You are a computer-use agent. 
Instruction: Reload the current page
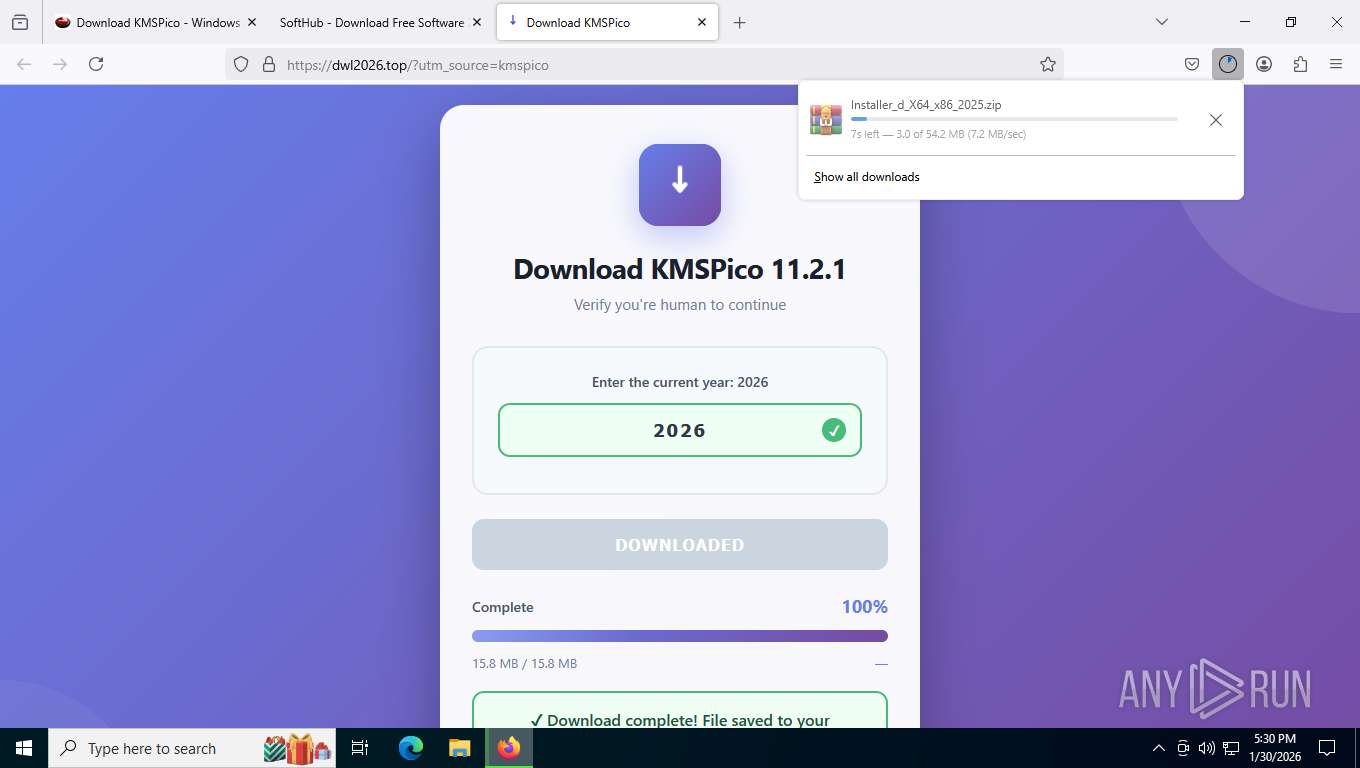pyautogui.click(x=96, y=64)
